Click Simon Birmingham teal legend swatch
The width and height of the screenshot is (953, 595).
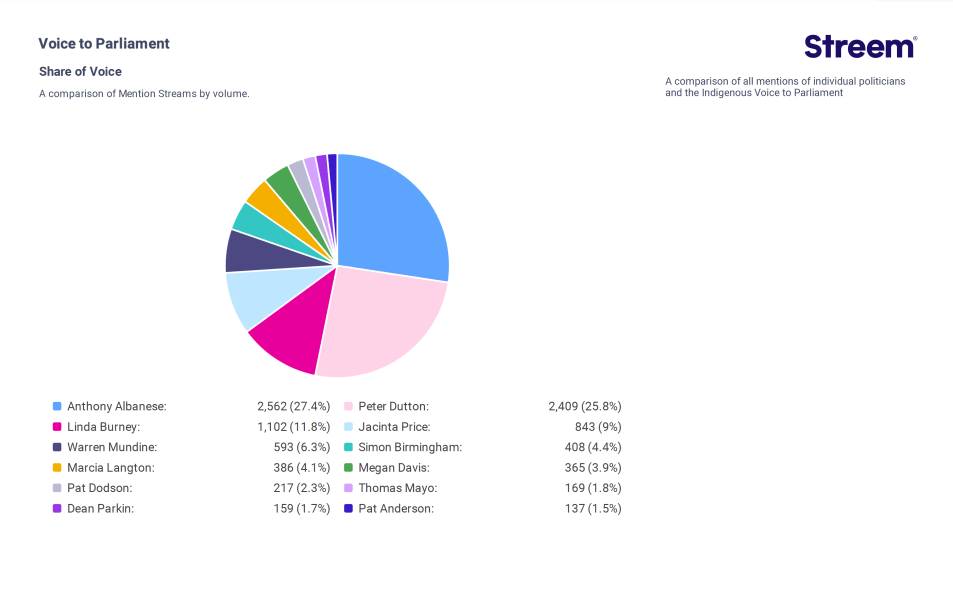coord(348,447)
